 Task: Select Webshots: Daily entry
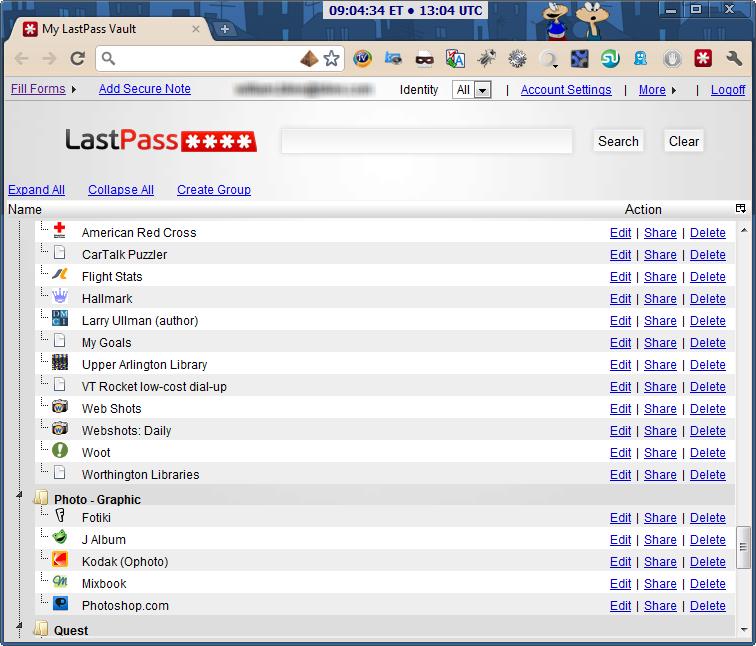coord(126,431)
